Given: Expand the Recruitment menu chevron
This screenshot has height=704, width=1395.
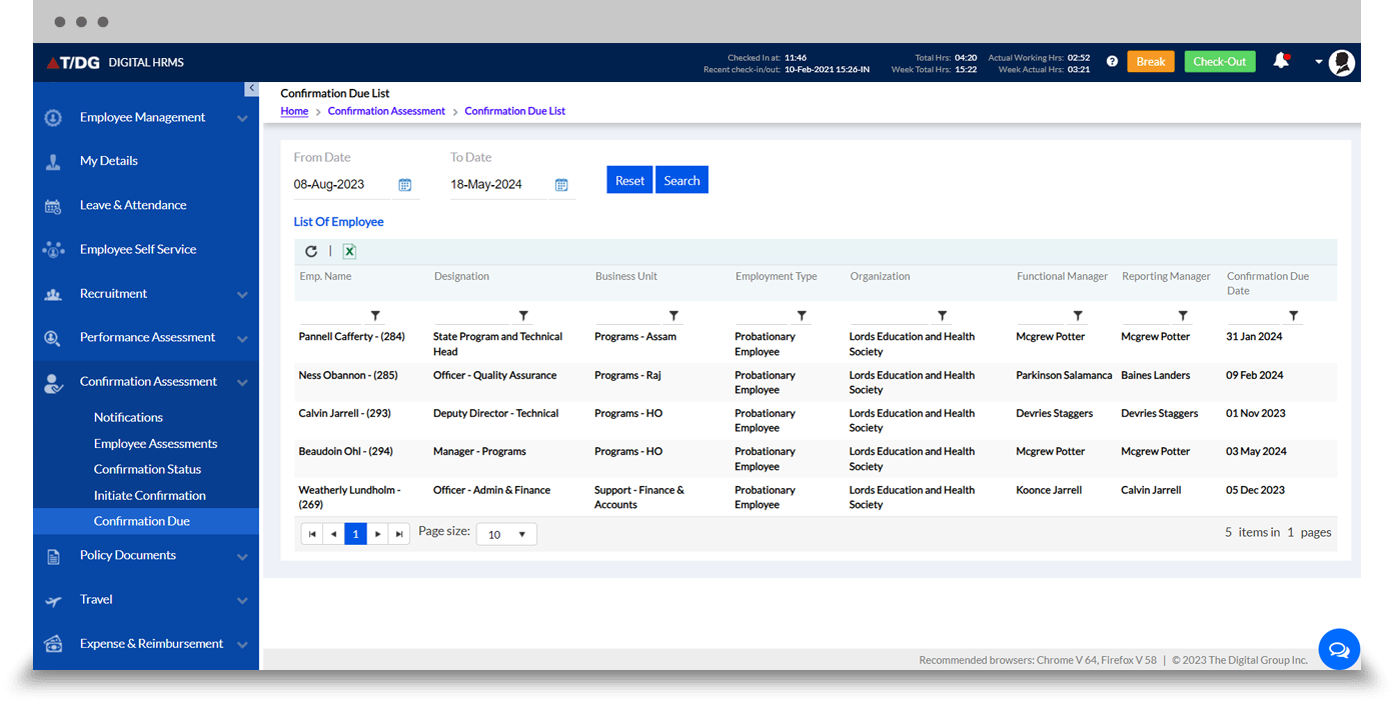Looking at the screenshot, I should [x=242, y=295].
